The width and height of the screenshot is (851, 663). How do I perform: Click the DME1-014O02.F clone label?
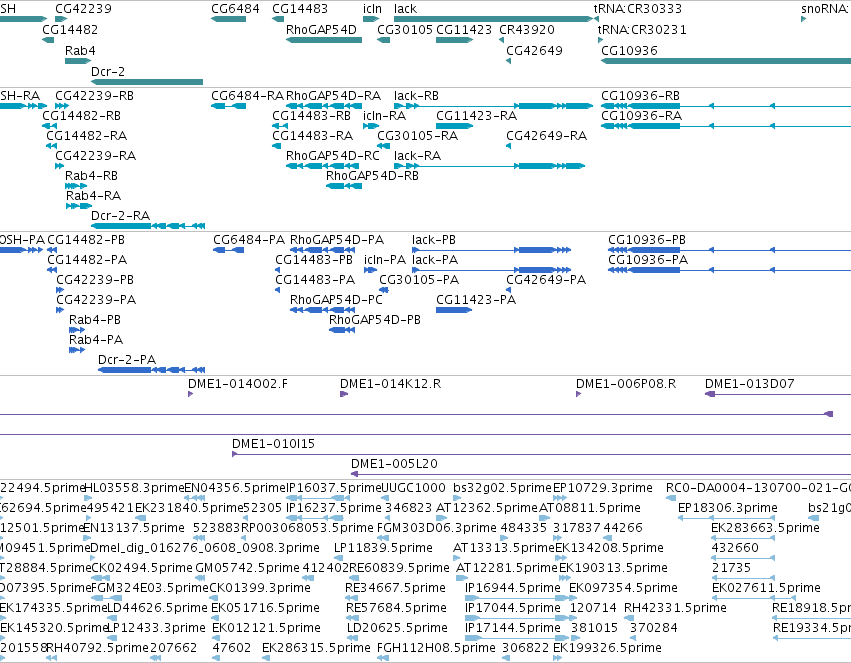point(238,384)
